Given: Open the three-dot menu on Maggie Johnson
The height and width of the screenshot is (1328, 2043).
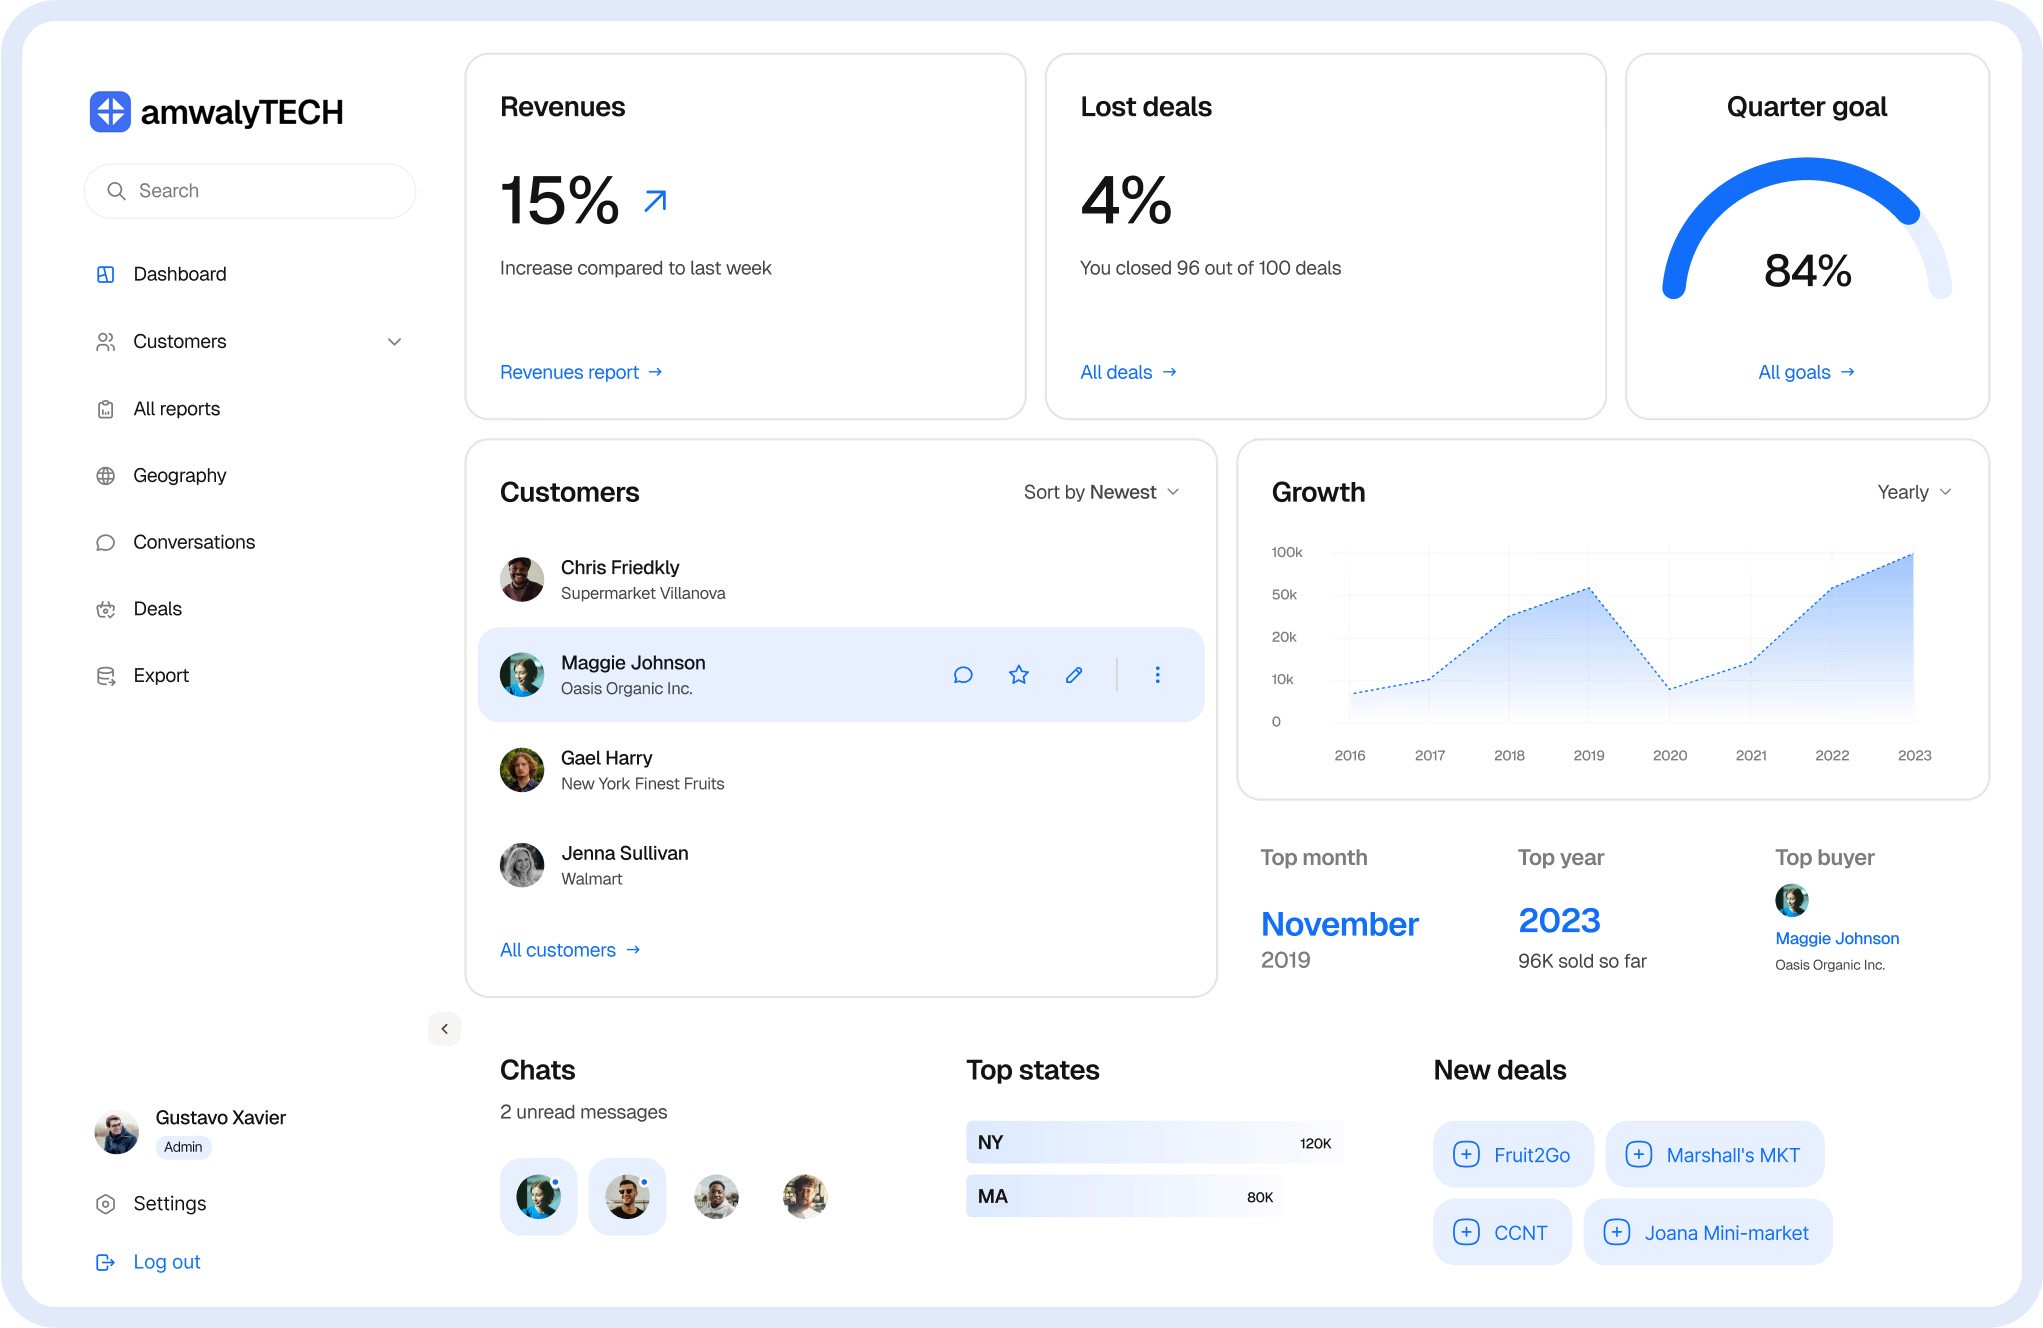Looking at the screenshot, I should coord(1157,675).
